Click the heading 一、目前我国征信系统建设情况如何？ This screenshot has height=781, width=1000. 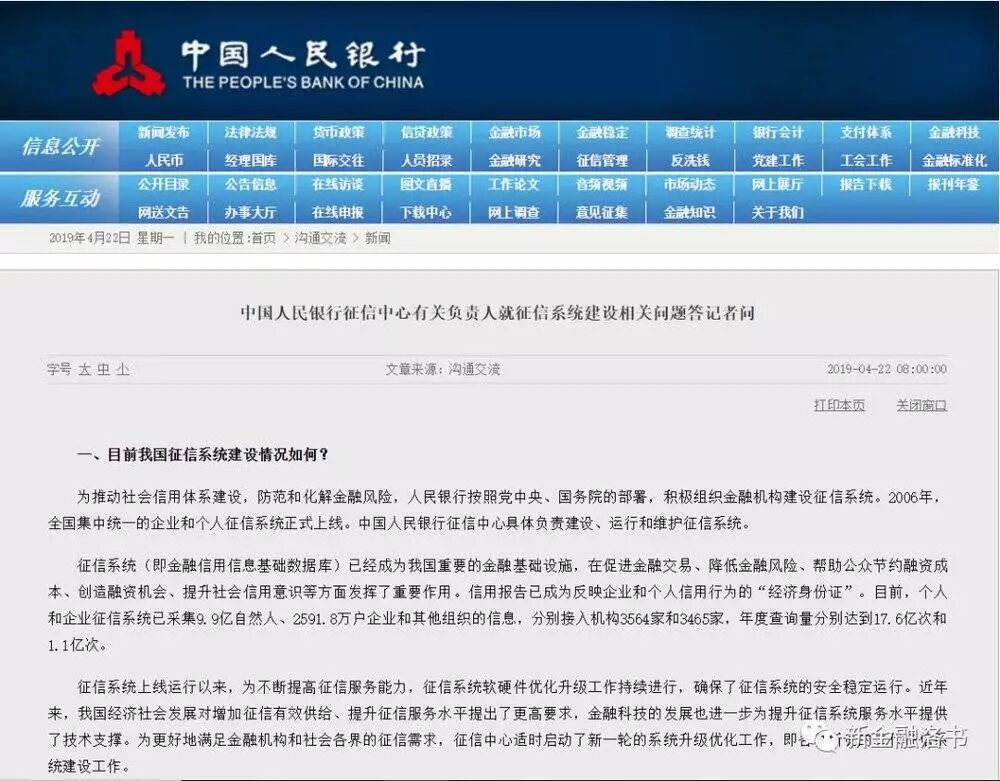click(x=203, y=455)
